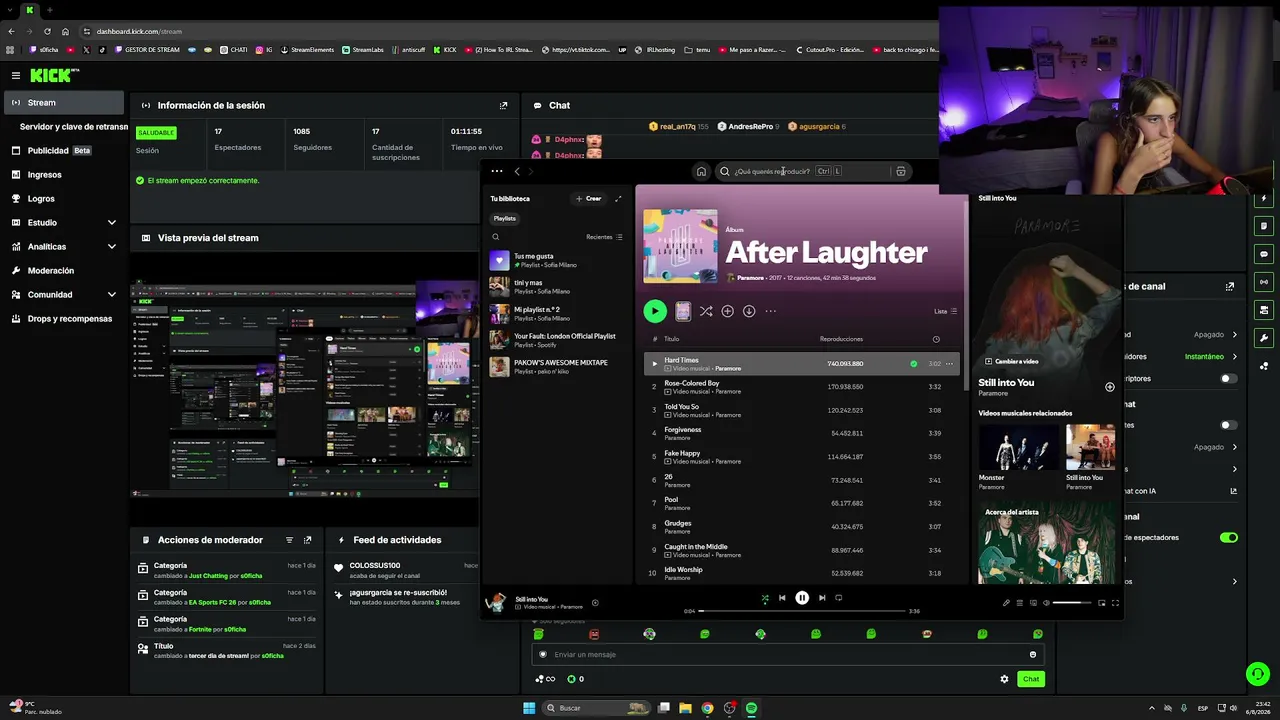Image resolution: width=1280 pixels, height=720 pixels.
Task: Open the lightning quick actions in Kick rail
Action: 1264,198
